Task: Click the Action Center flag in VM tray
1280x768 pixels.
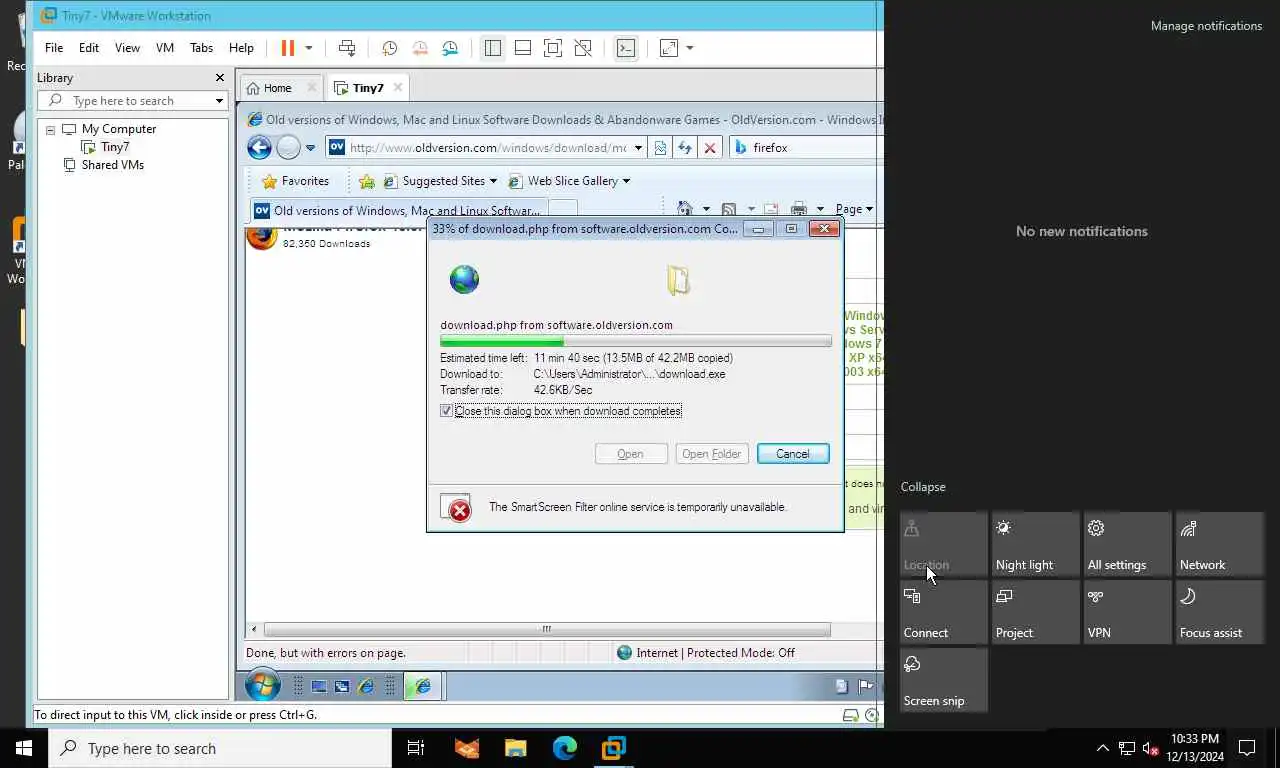Action: point(865,686)
